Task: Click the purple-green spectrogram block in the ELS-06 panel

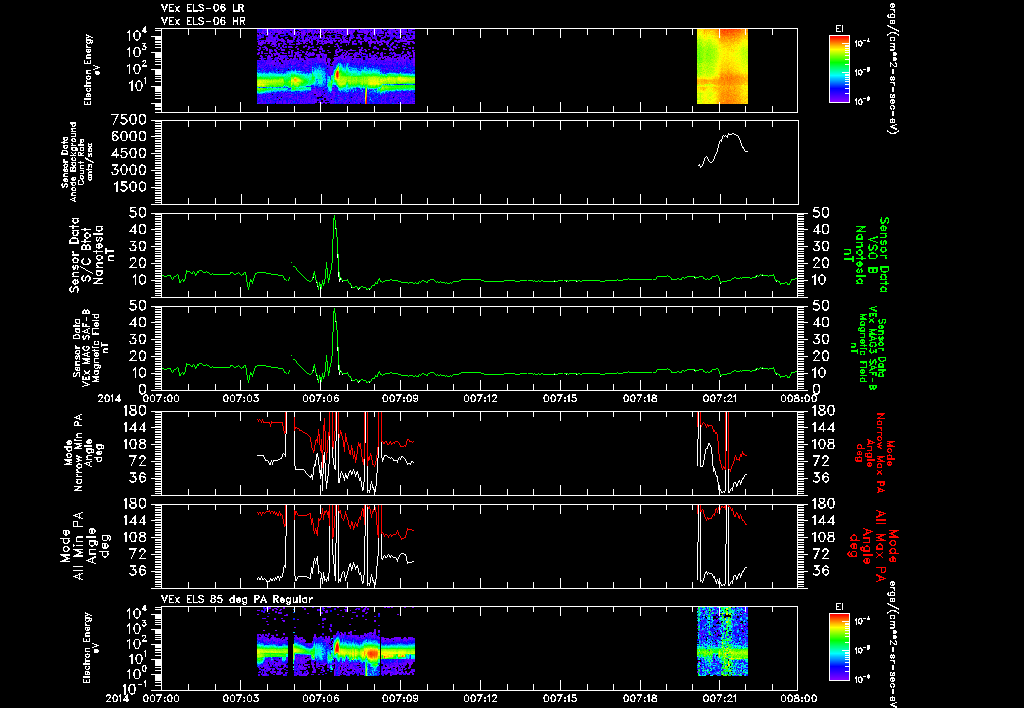Action: click(x=336, y=66)
